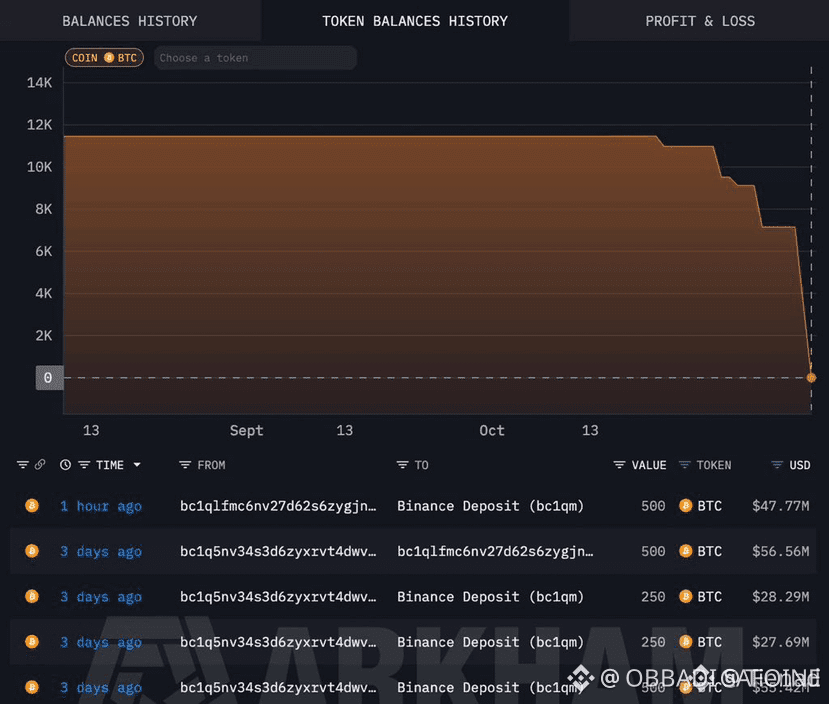Click the $56.56M USD value
This screenshot has width=829, height=704.
(x=780, y=552)
